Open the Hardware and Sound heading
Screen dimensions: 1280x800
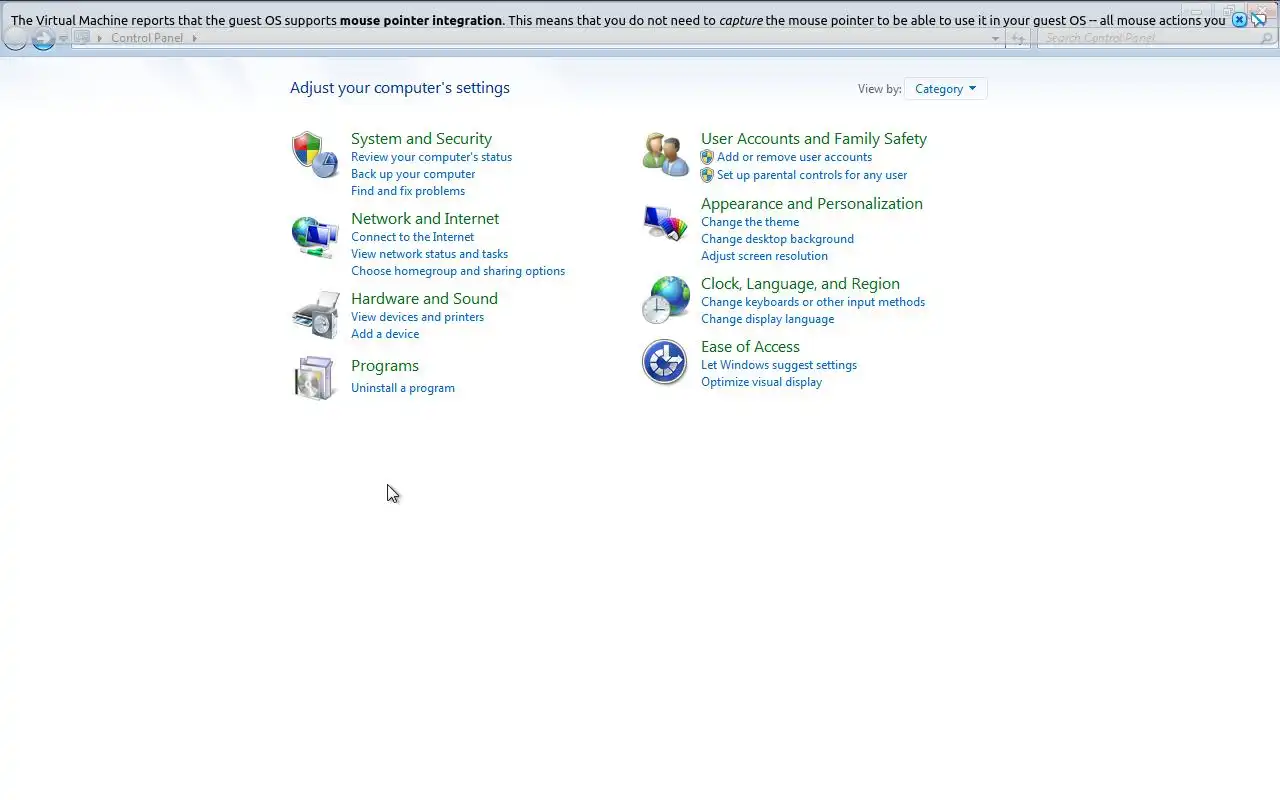[424, 299]
